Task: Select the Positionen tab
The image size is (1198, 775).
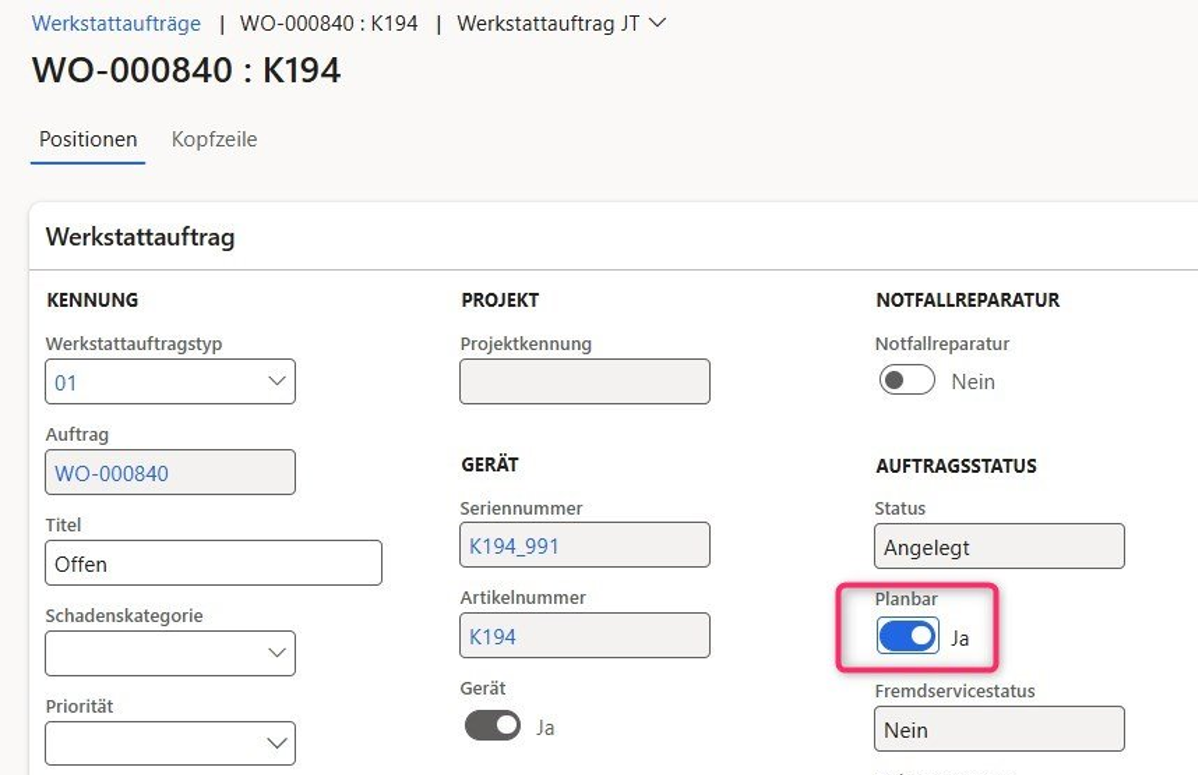Action: (87, 139)
